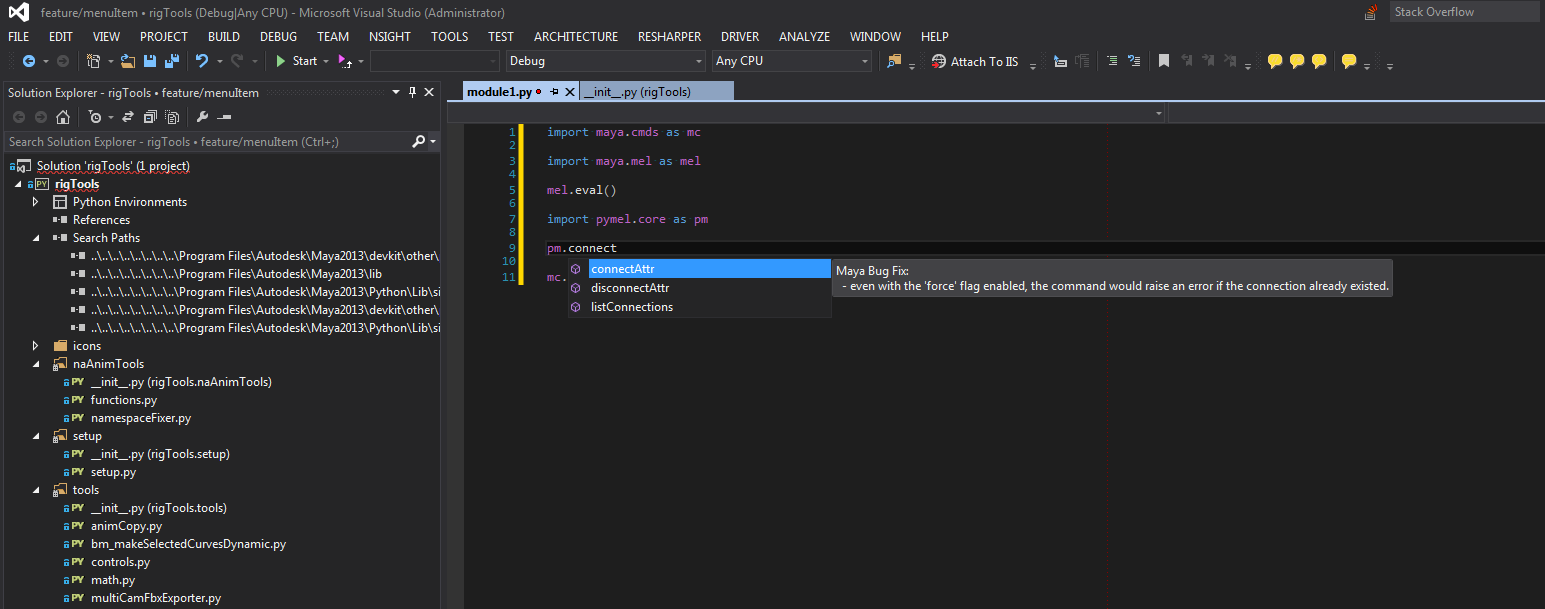The height and width of the screenshot is (609, 1545).
Task: Open Solution Explorer Properties wrench icon
Action: (202, 117)
